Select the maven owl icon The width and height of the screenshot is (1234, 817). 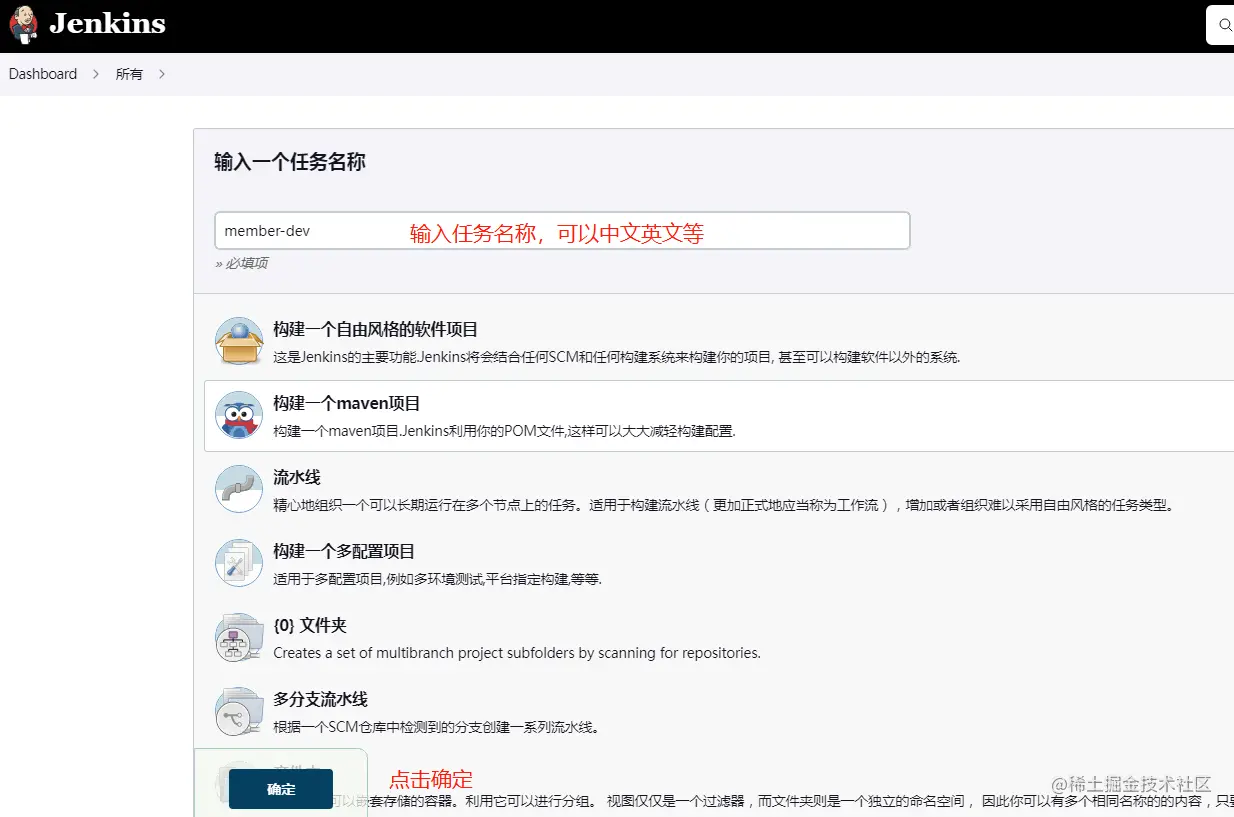239,415
